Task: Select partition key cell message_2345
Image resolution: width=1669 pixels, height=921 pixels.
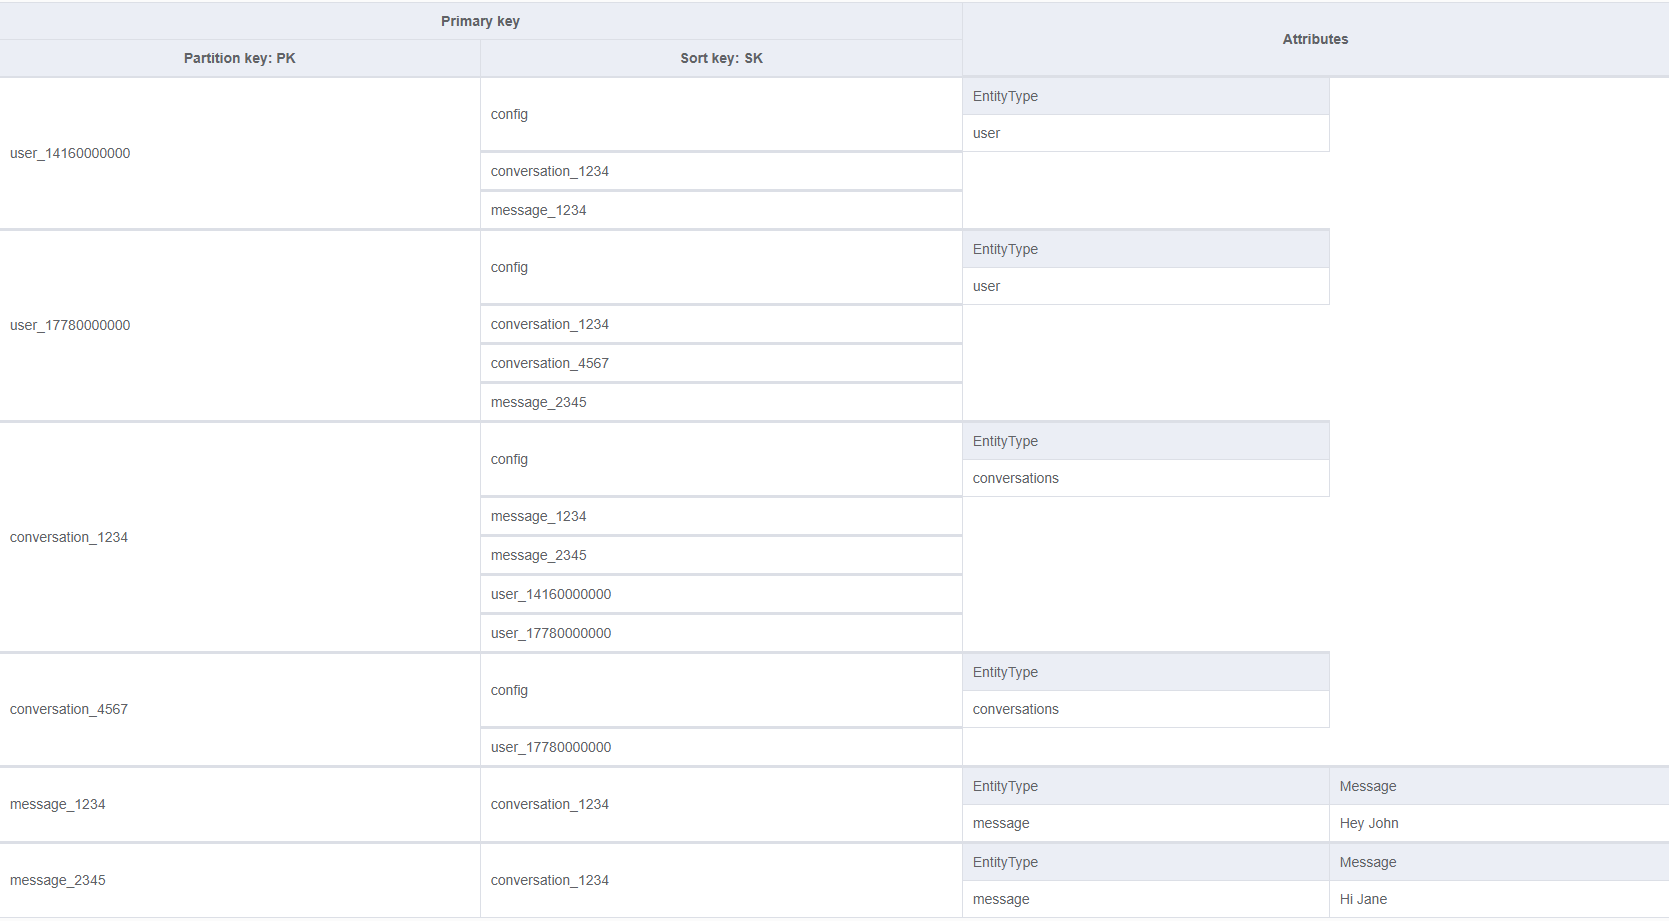Action: [240, 880]
